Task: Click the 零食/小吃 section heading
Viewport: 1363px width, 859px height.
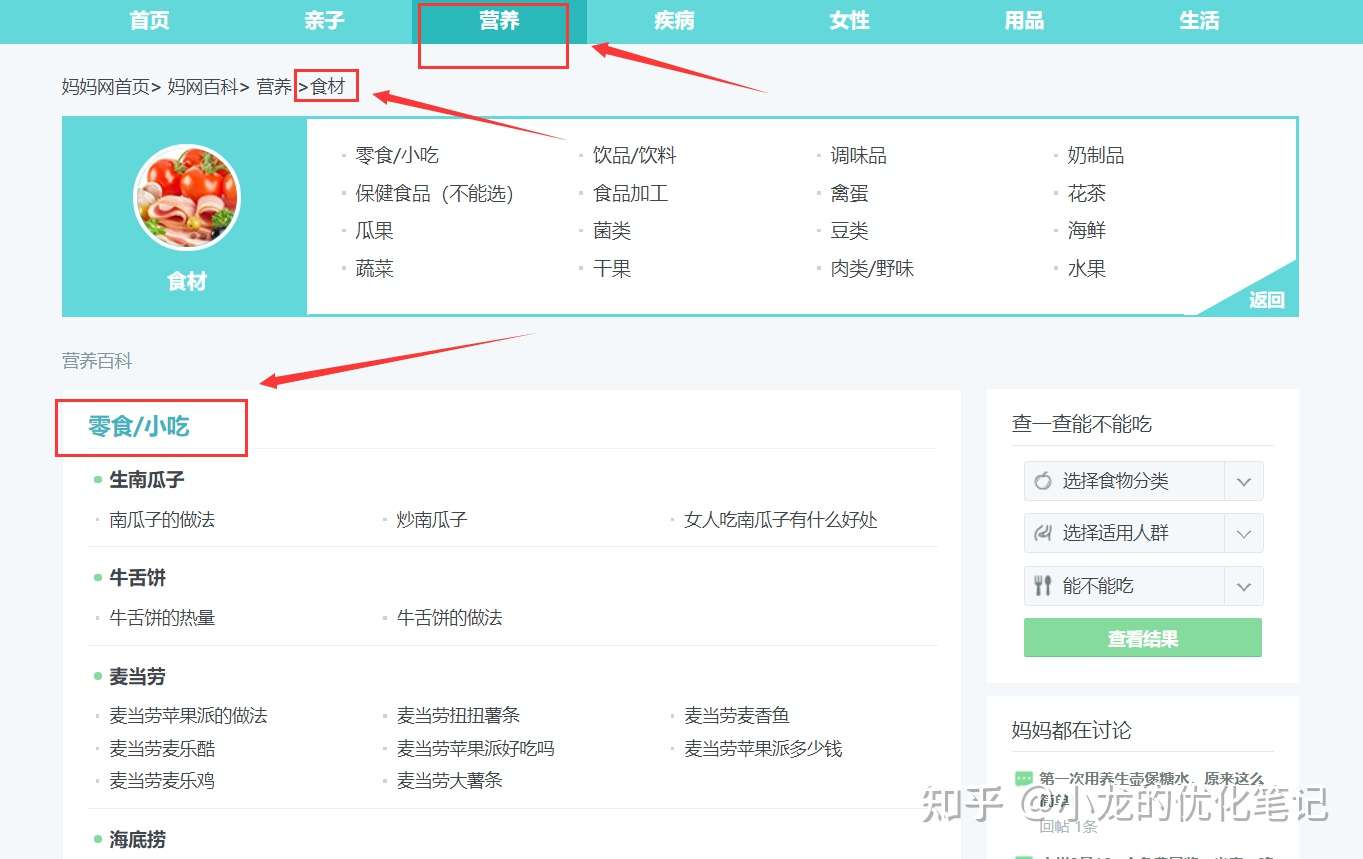Action: 139,427
